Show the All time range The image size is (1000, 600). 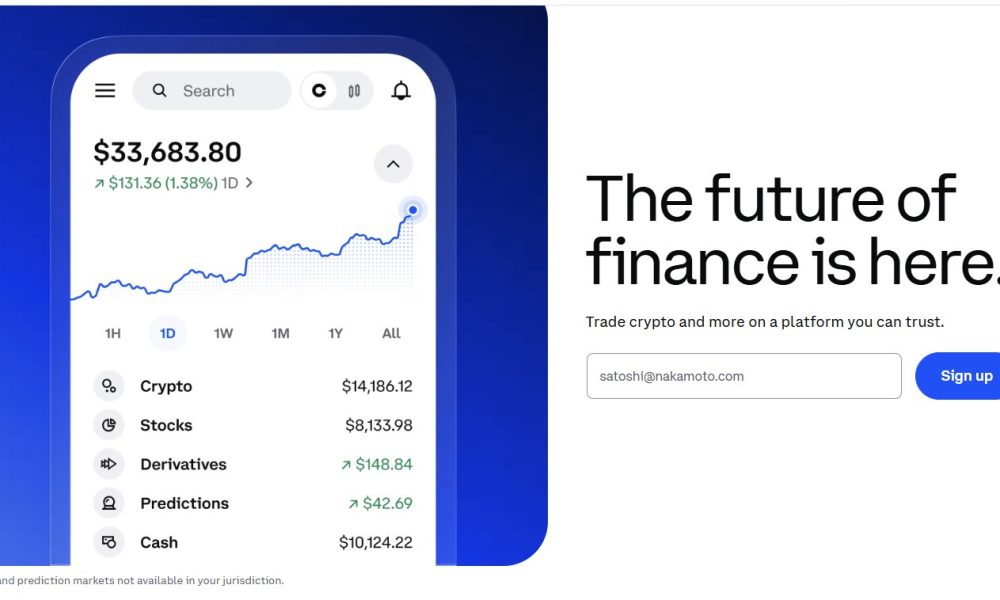click(391, 333)
